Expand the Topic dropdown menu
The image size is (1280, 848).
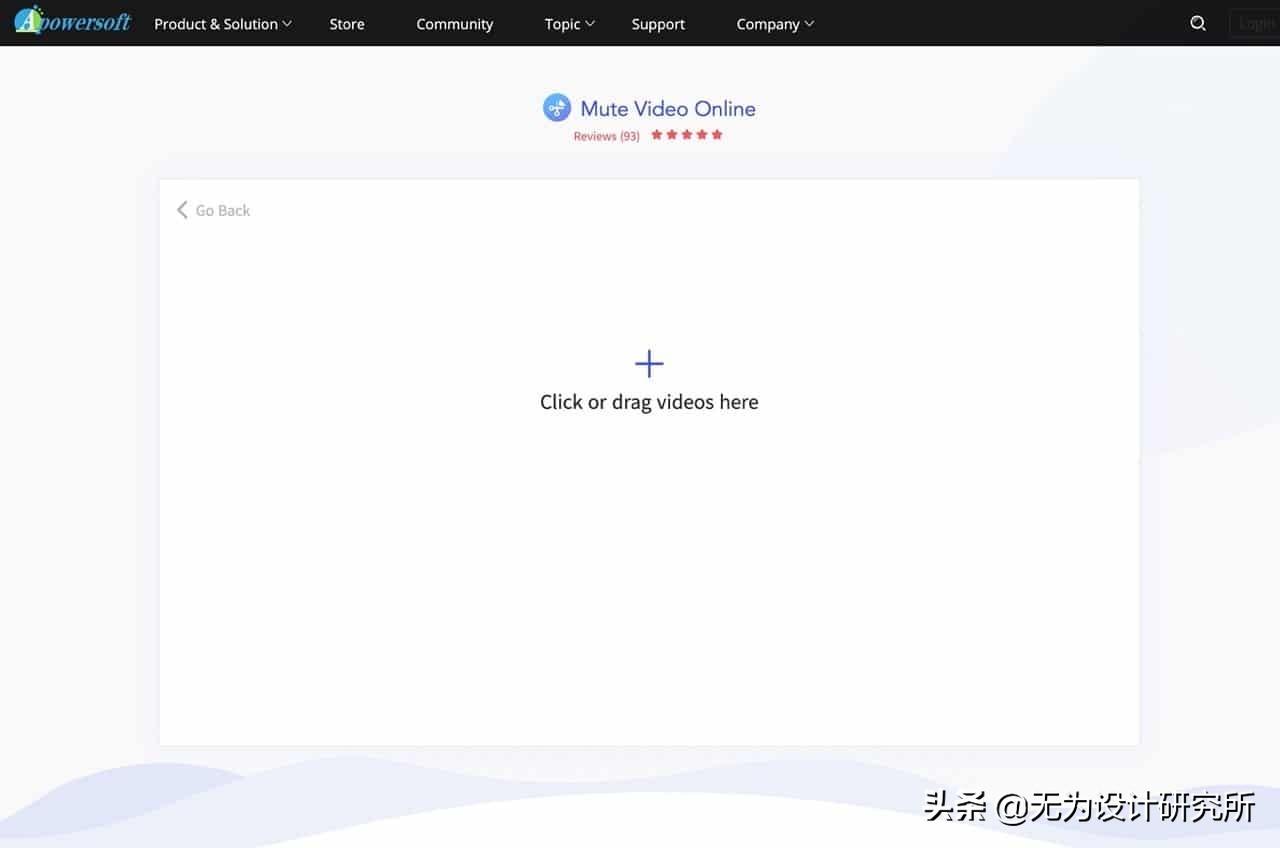(x=570, y=24)
